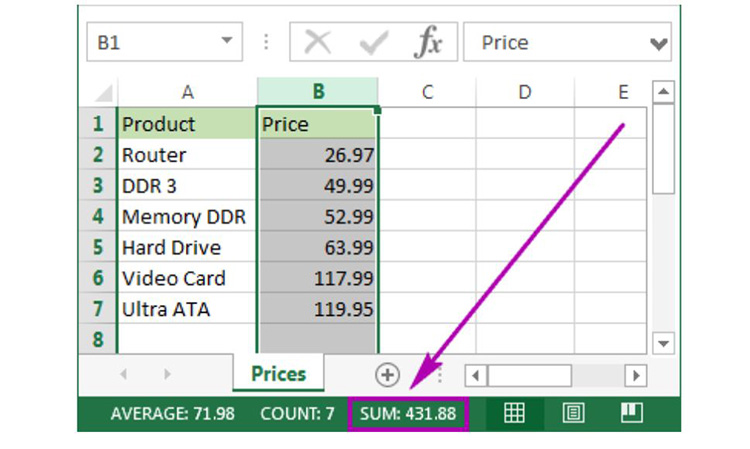The image size is (750, 449).
Task: Click horizontal scrollbar right arrow
Action: (x=636, y=375)
